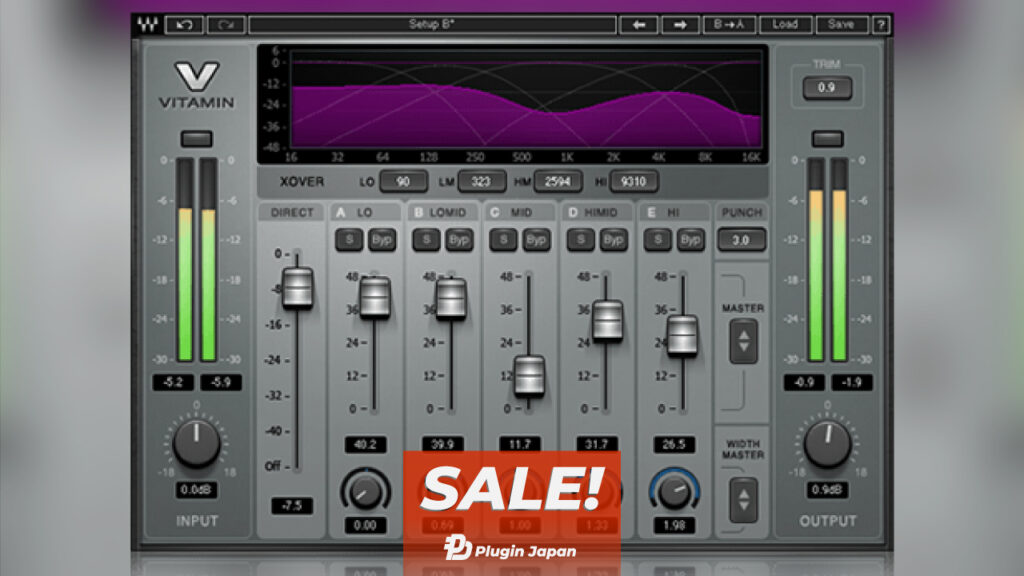Open help via the question mark icon

point(881,24)
